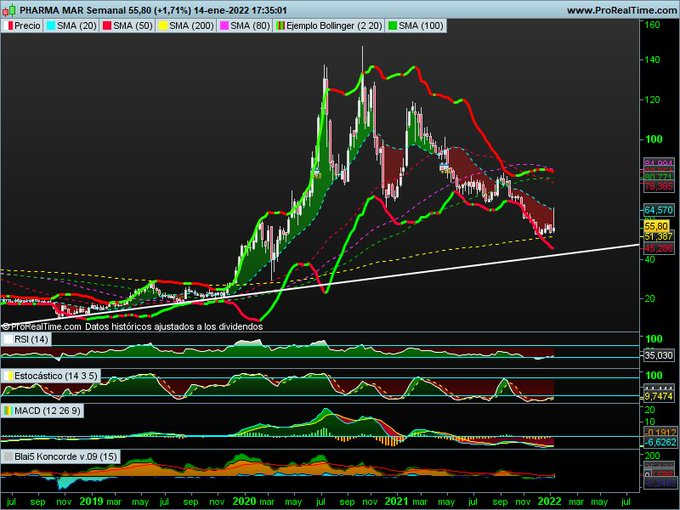Screen dimensions: 680x510
Task: Click the RSI value 35,030
Action: coord(658,356)
